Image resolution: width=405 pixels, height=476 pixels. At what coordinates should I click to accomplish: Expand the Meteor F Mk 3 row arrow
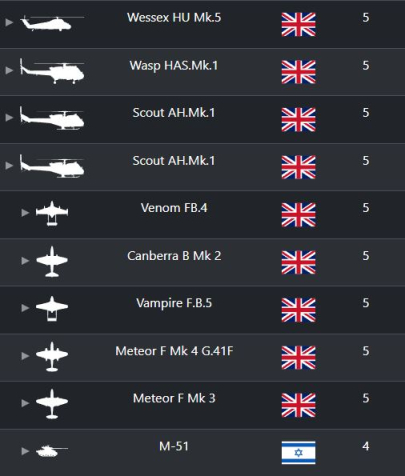coord(25,403)
